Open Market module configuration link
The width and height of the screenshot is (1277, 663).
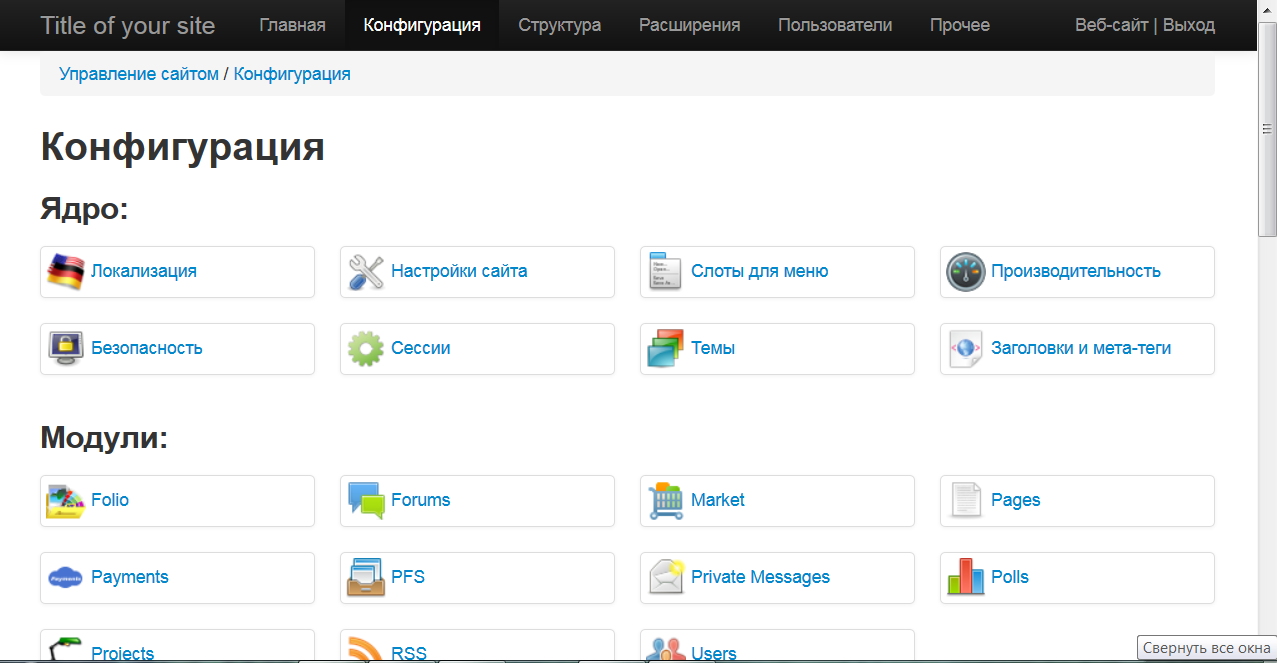(x=718, y=500)
